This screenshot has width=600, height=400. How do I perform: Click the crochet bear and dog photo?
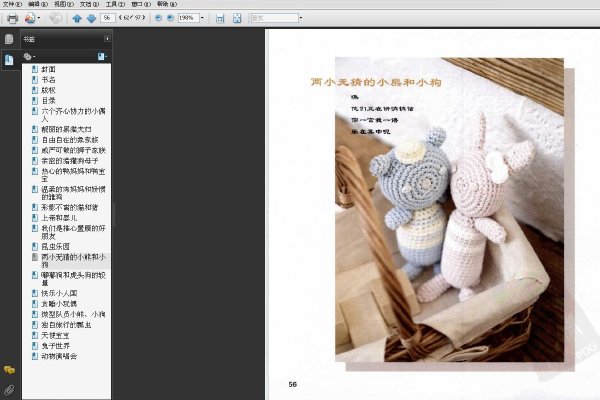[x=449, y=209]
